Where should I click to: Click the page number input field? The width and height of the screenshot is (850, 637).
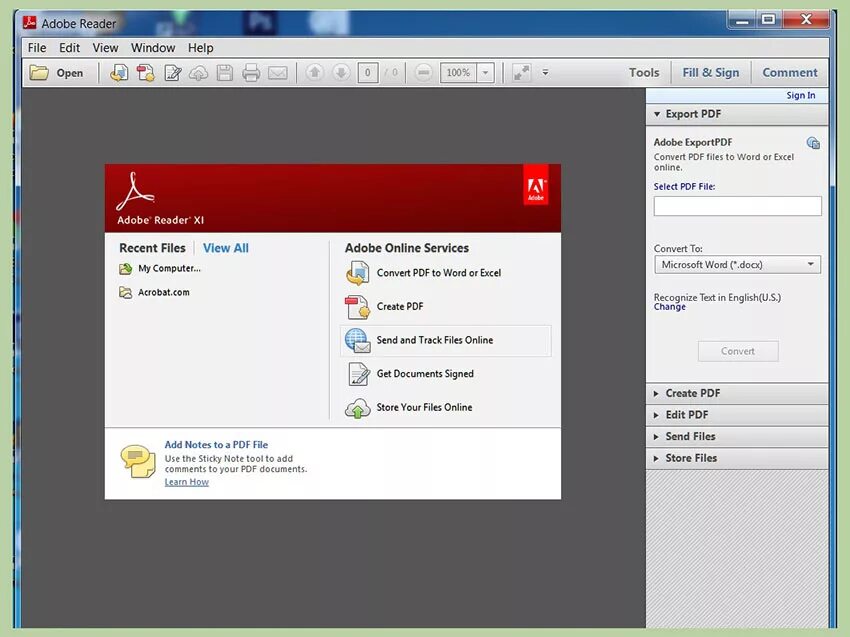pyautogui.click(x=368, y=73)
